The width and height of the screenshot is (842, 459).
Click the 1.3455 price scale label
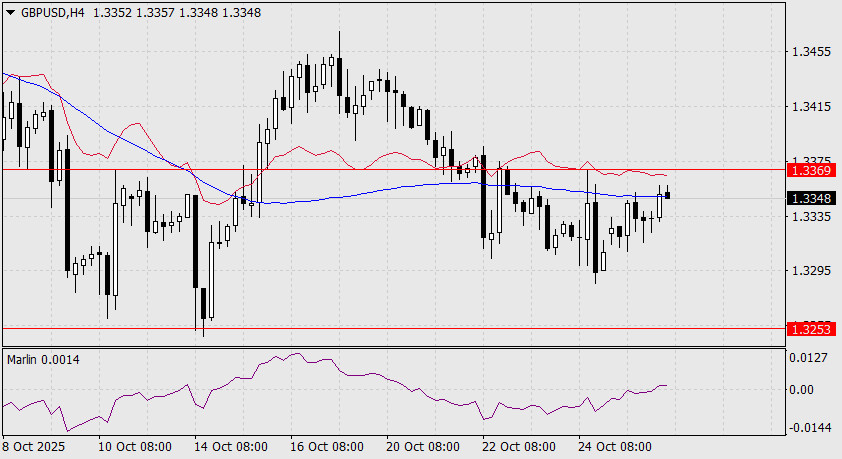point(810,51)
